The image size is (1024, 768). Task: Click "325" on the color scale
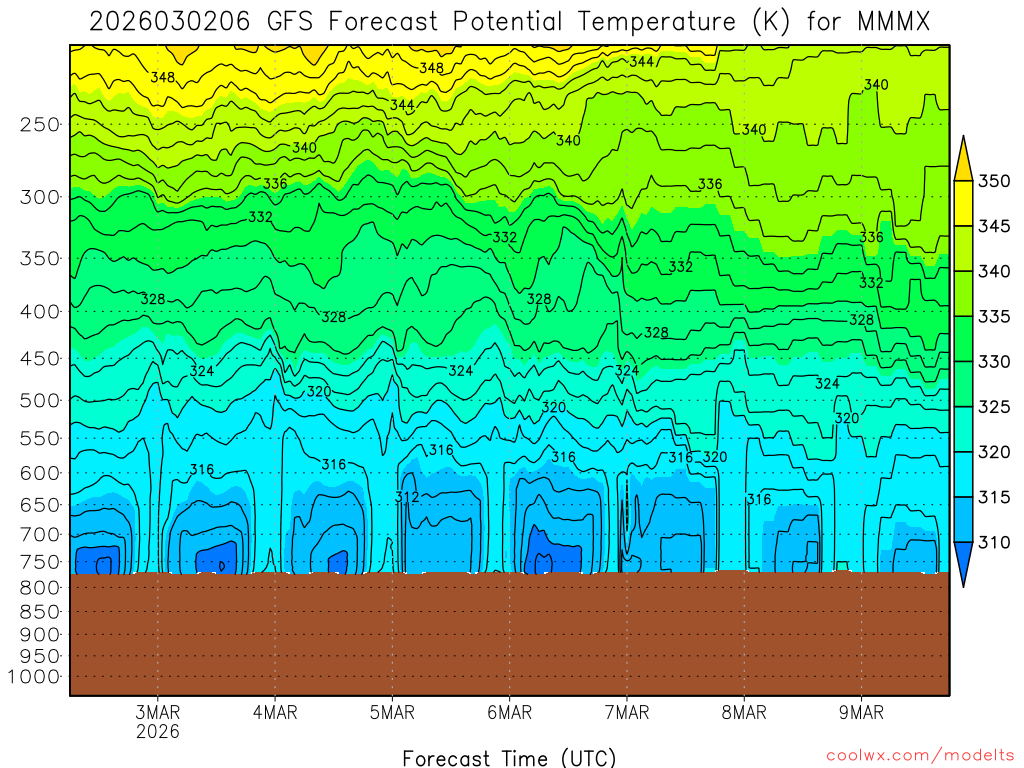[994, 407]
